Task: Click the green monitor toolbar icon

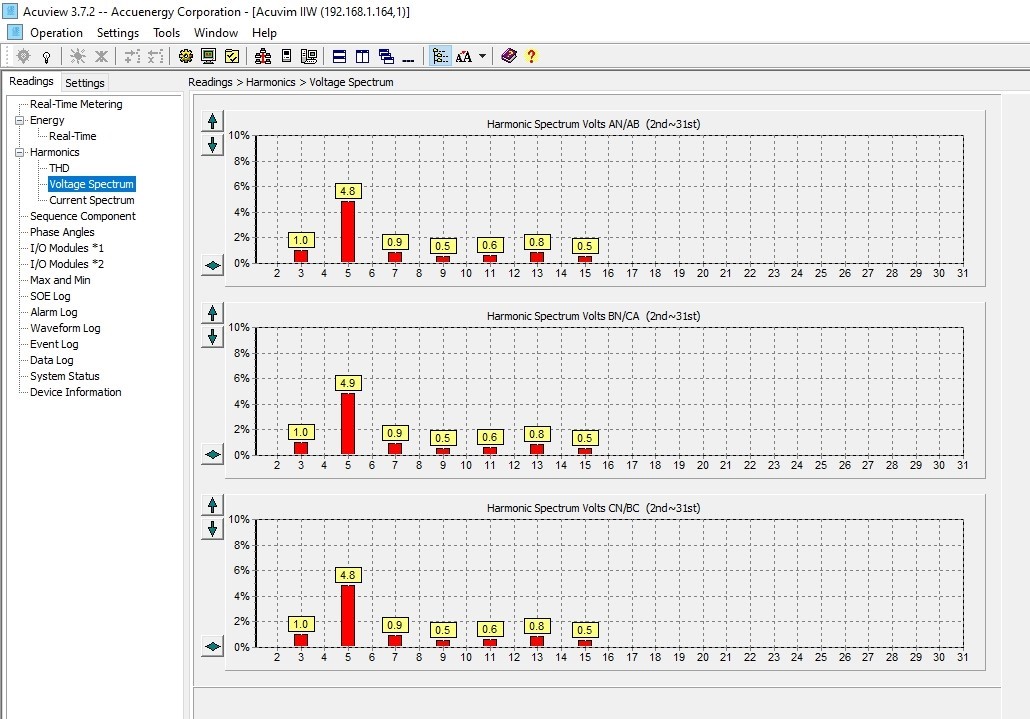Action: click(209, 56)
